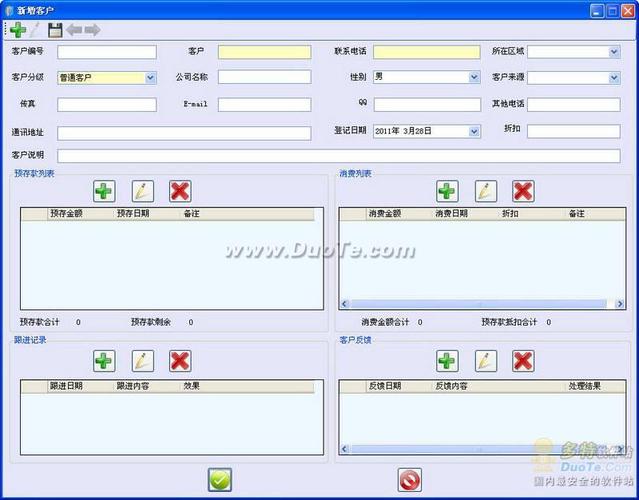Delete a record in the 消费列表 section

click(x=523, y=191)
